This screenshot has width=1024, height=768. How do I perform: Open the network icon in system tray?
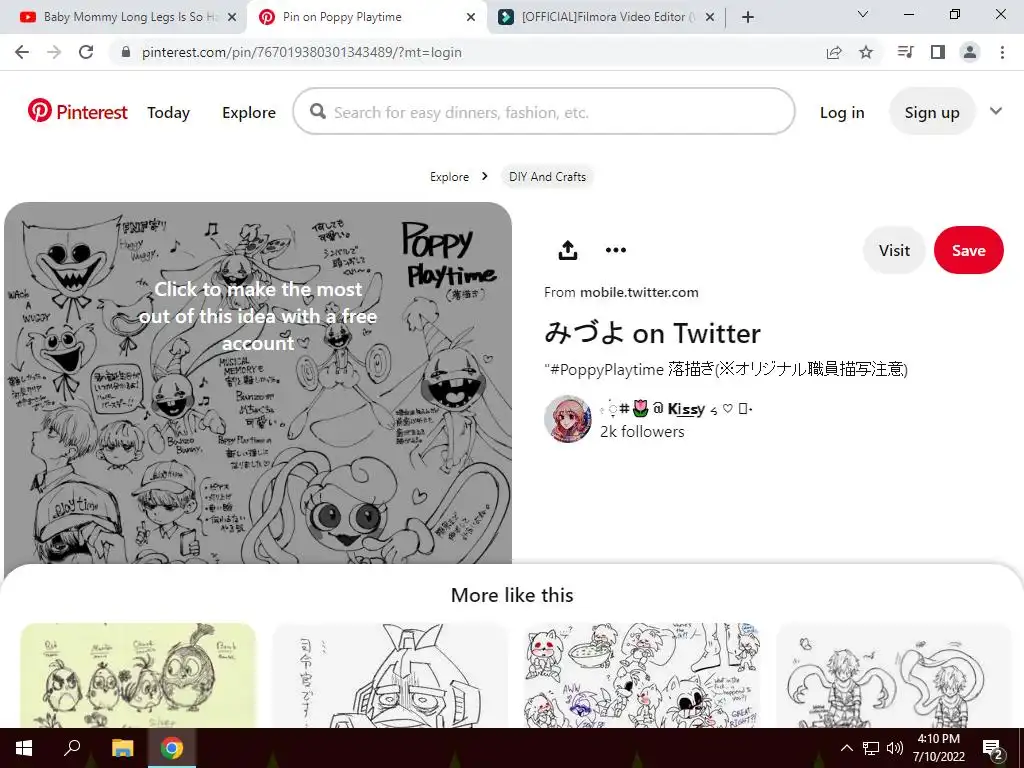click(871, 748)
